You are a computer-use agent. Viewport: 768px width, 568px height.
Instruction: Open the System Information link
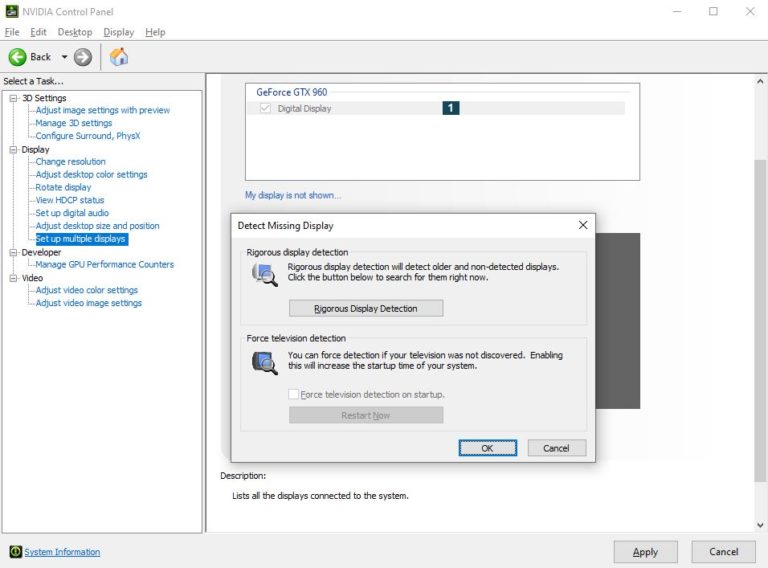coord(62,552)
